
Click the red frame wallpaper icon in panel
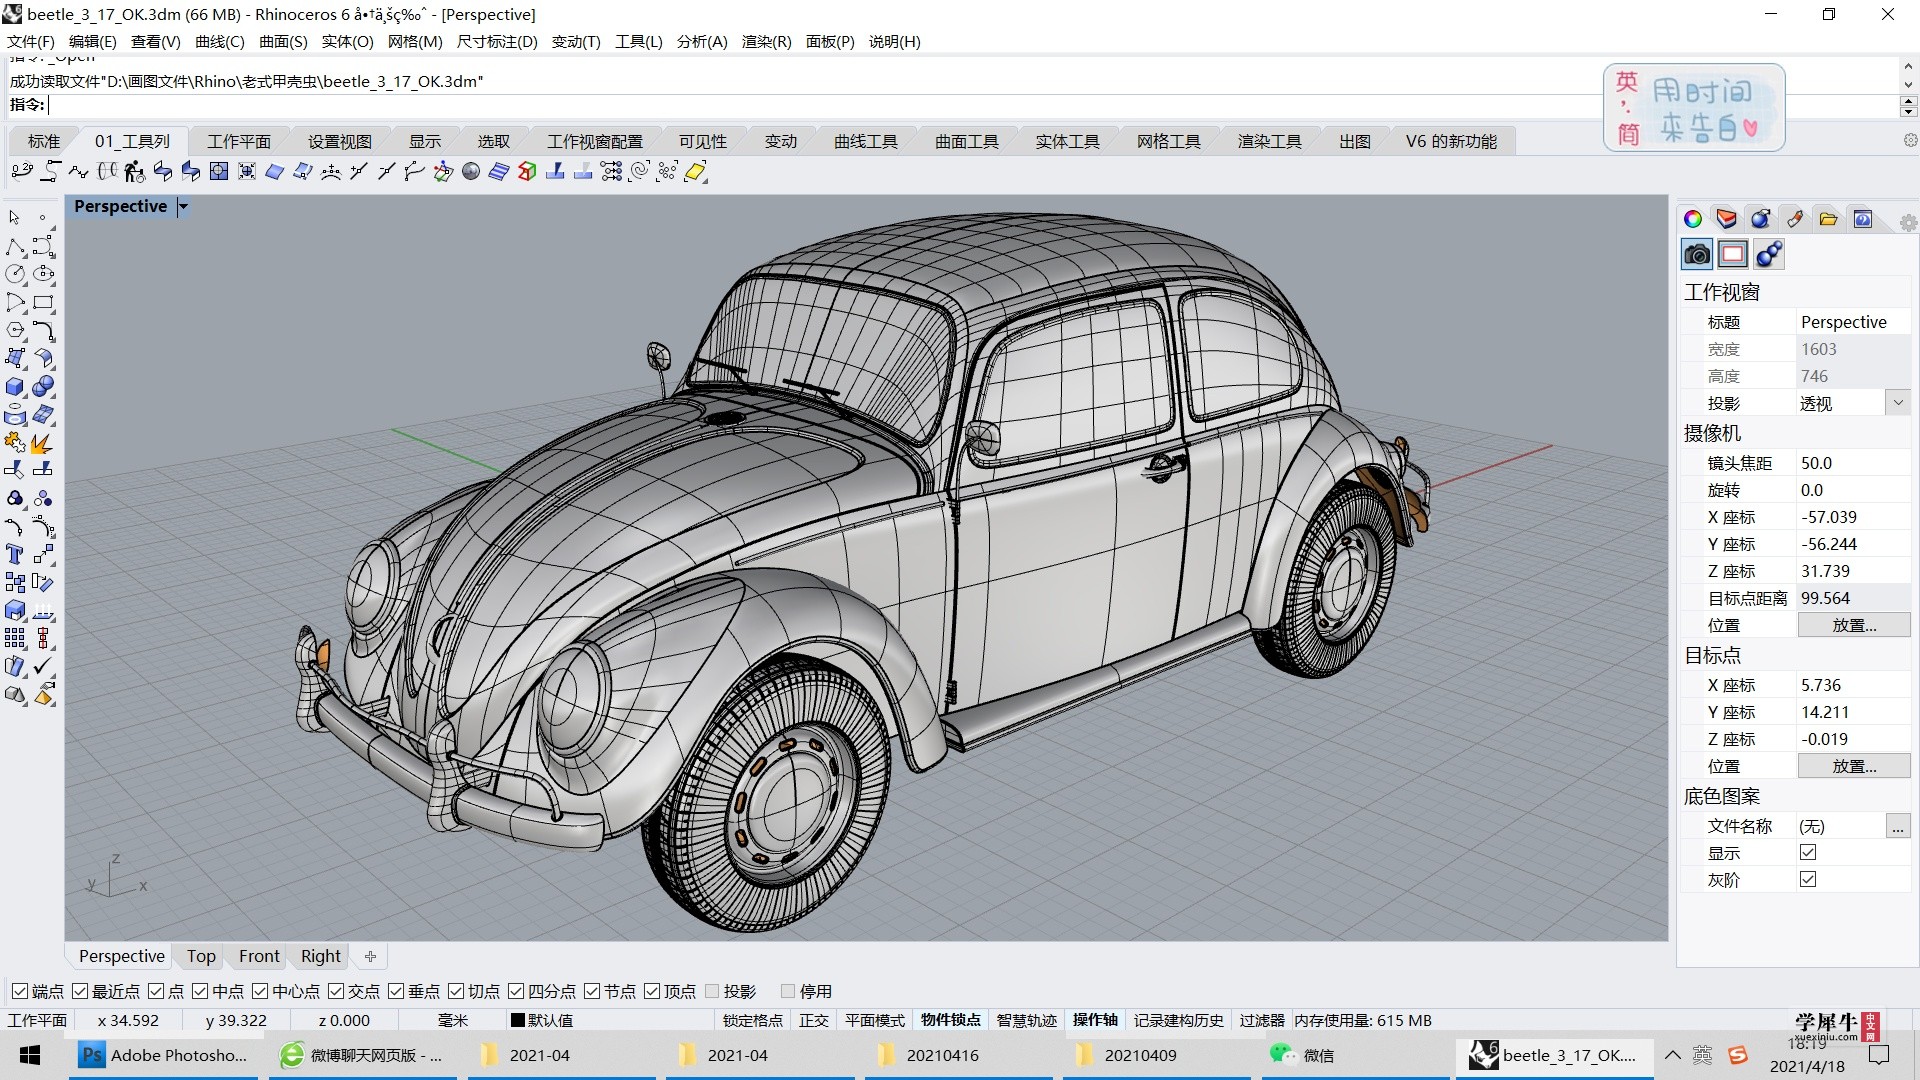tap(1733, 255)
